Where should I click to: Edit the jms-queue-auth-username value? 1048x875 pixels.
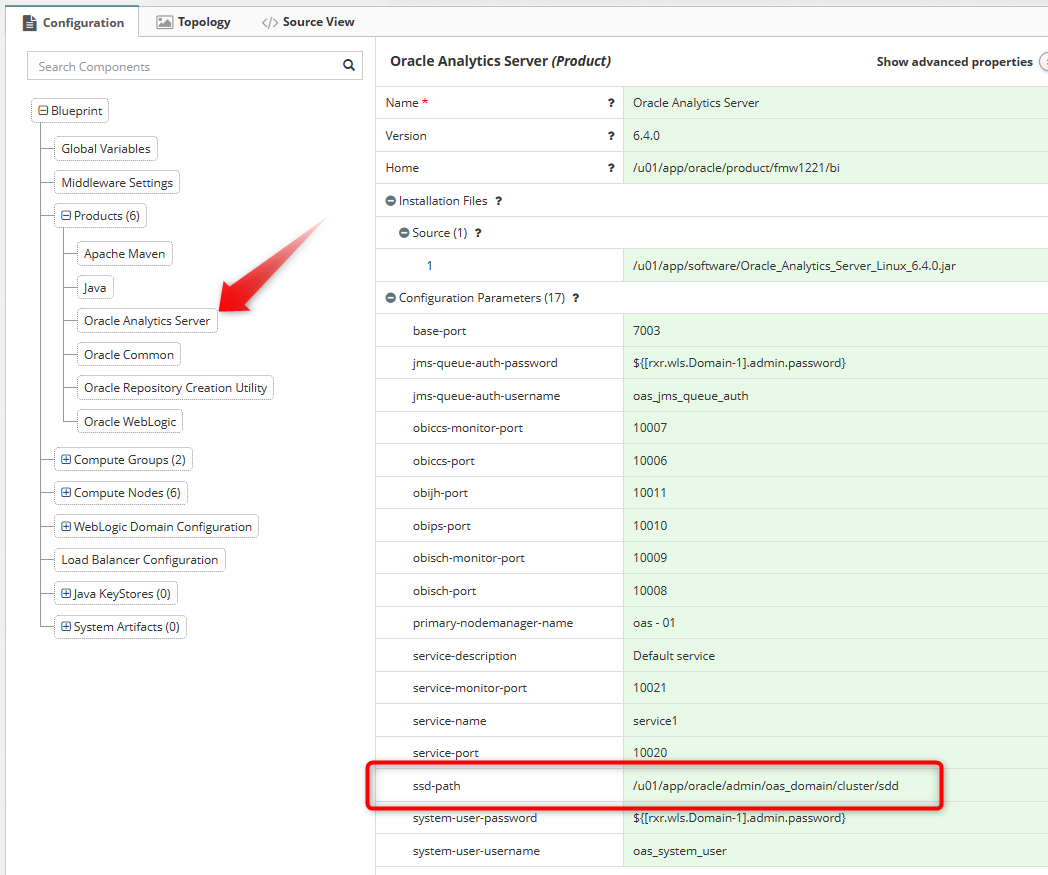pyautogui.click(x=835, y=396)
